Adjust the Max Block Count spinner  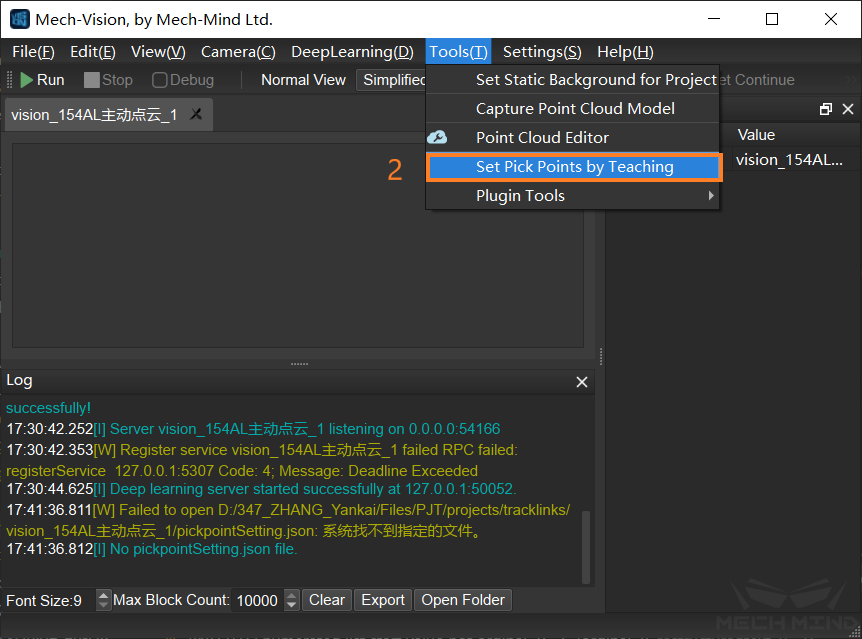point(291,600)
